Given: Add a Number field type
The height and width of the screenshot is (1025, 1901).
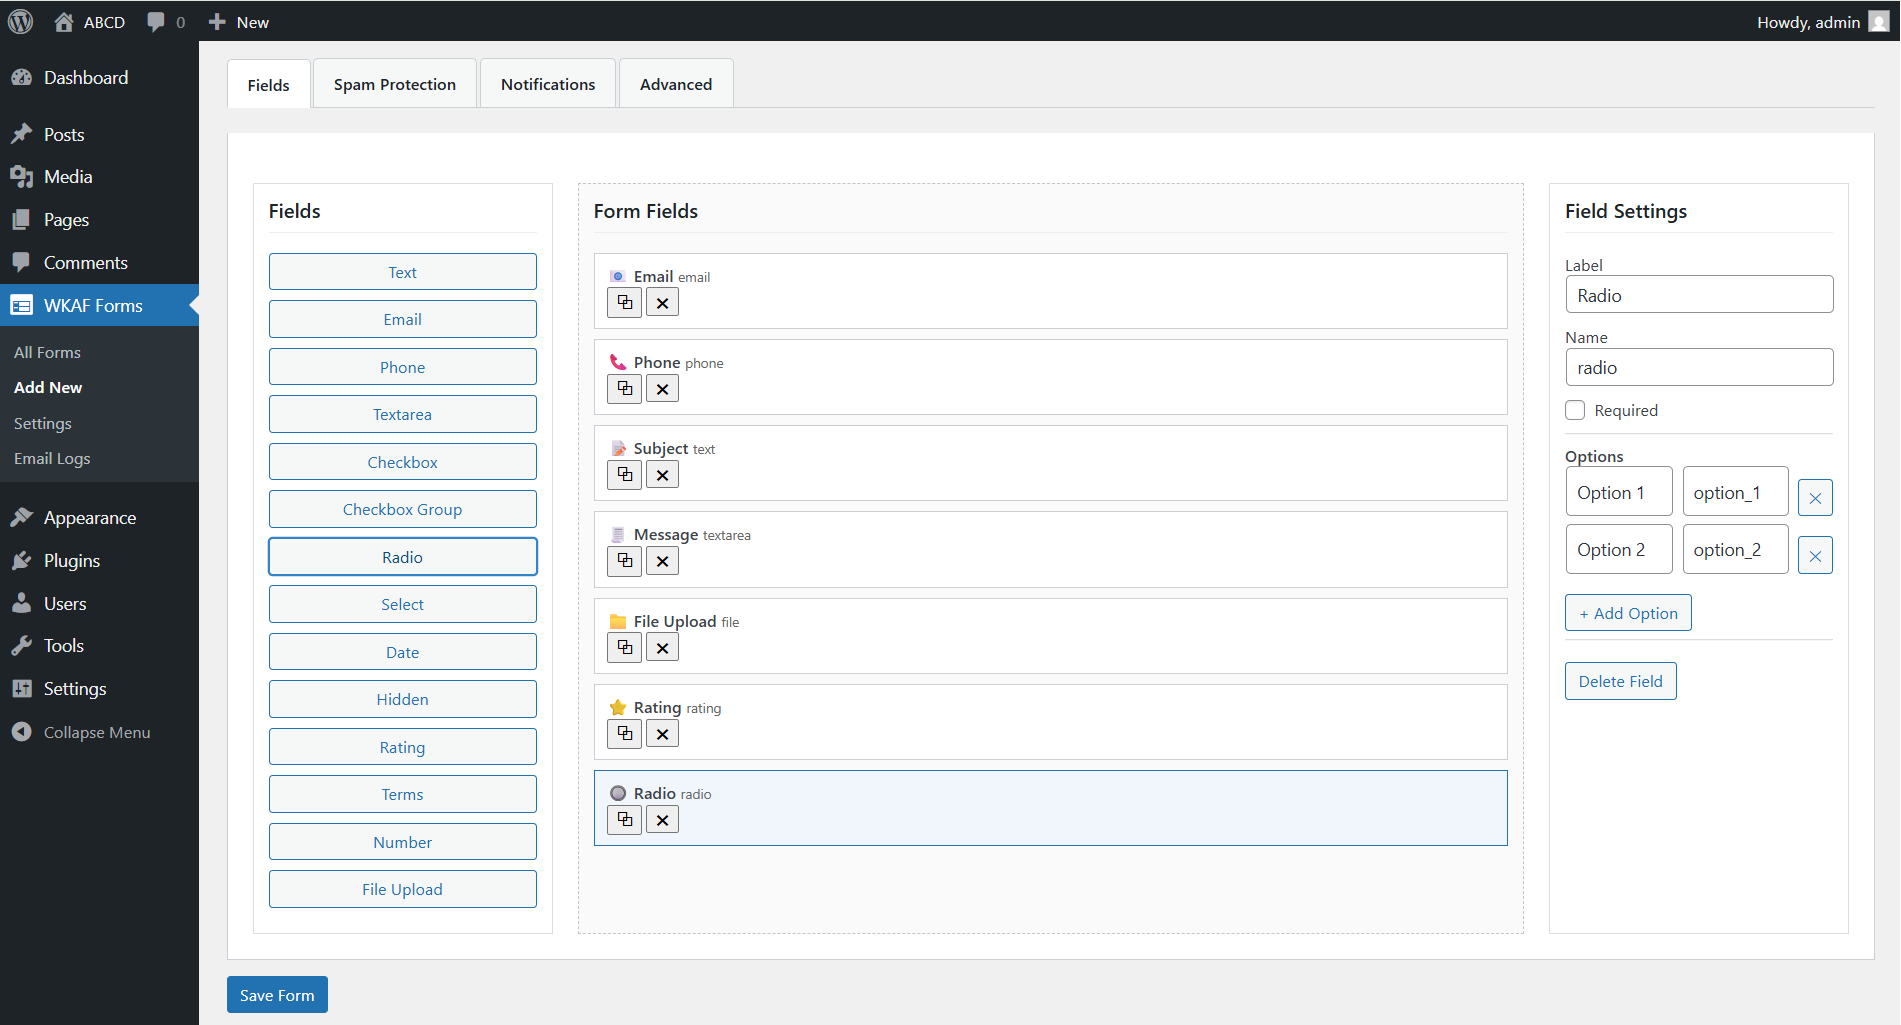Looking at the screenshot, I should [403, 842].
